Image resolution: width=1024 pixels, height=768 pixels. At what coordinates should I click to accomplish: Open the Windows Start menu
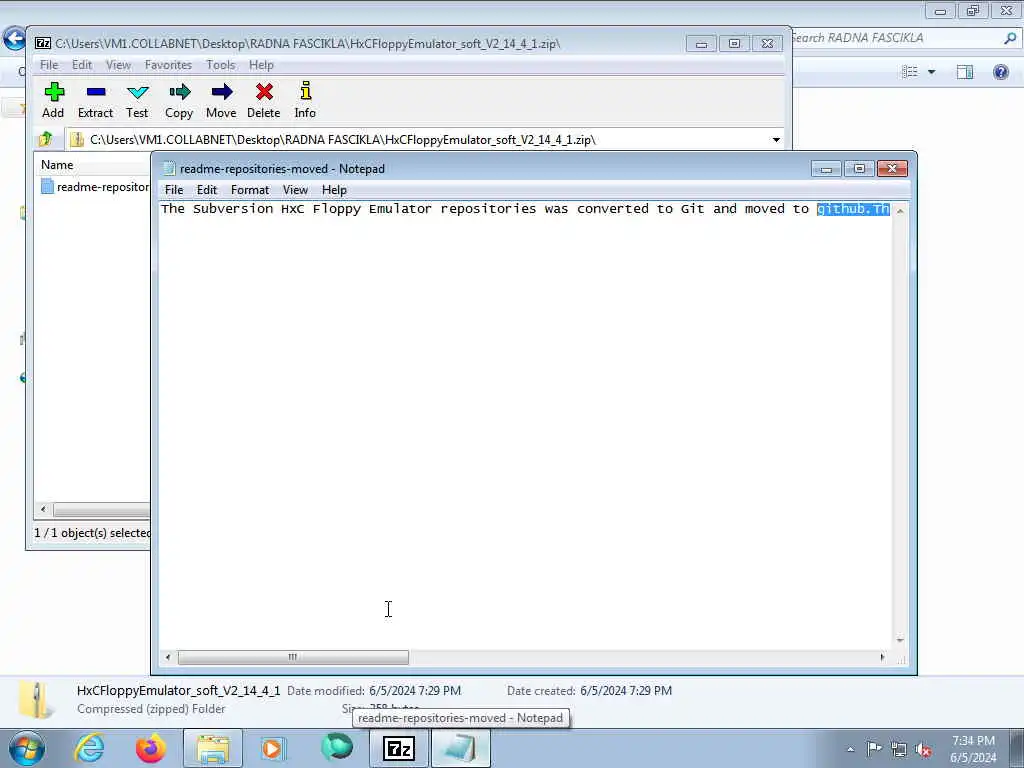(27, 748)
